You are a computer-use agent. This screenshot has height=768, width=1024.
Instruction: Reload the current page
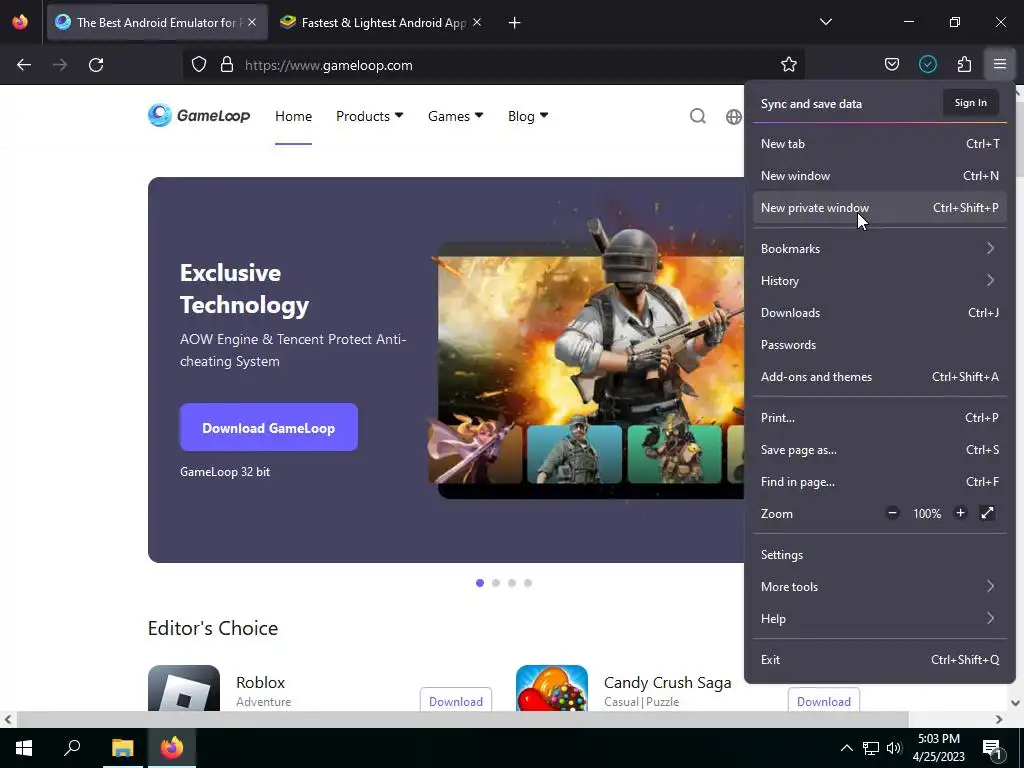point(96,65)
